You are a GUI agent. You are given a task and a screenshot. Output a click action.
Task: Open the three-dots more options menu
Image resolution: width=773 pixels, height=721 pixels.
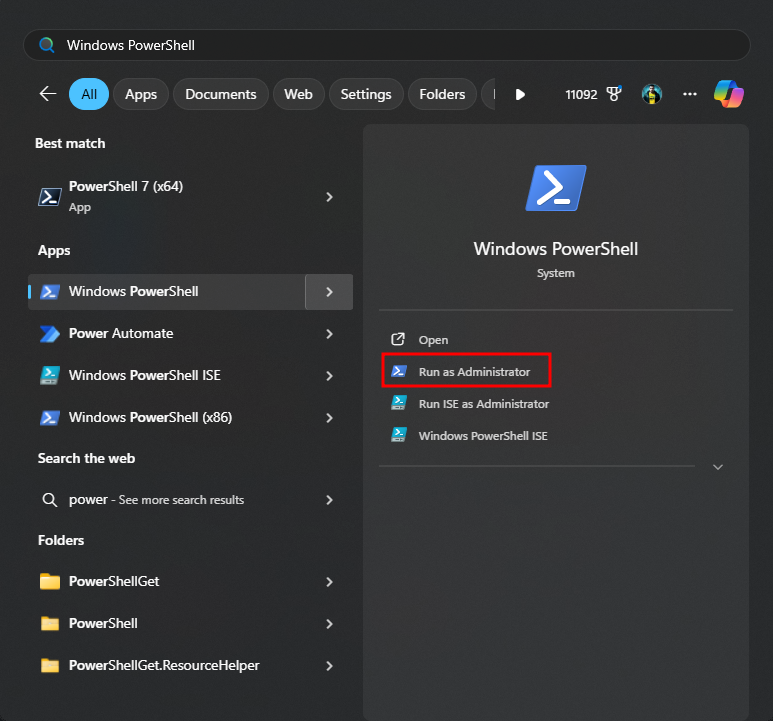pyautogui.click(x=690, y=94)
